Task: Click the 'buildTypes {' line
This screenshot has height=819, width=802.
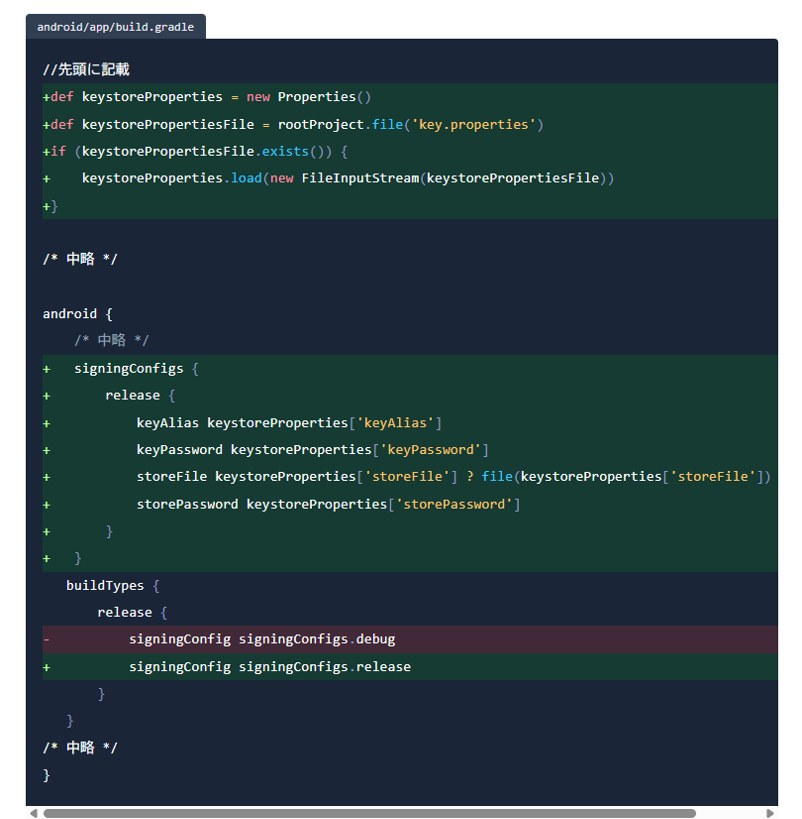Action: click(x=112, y=586)
